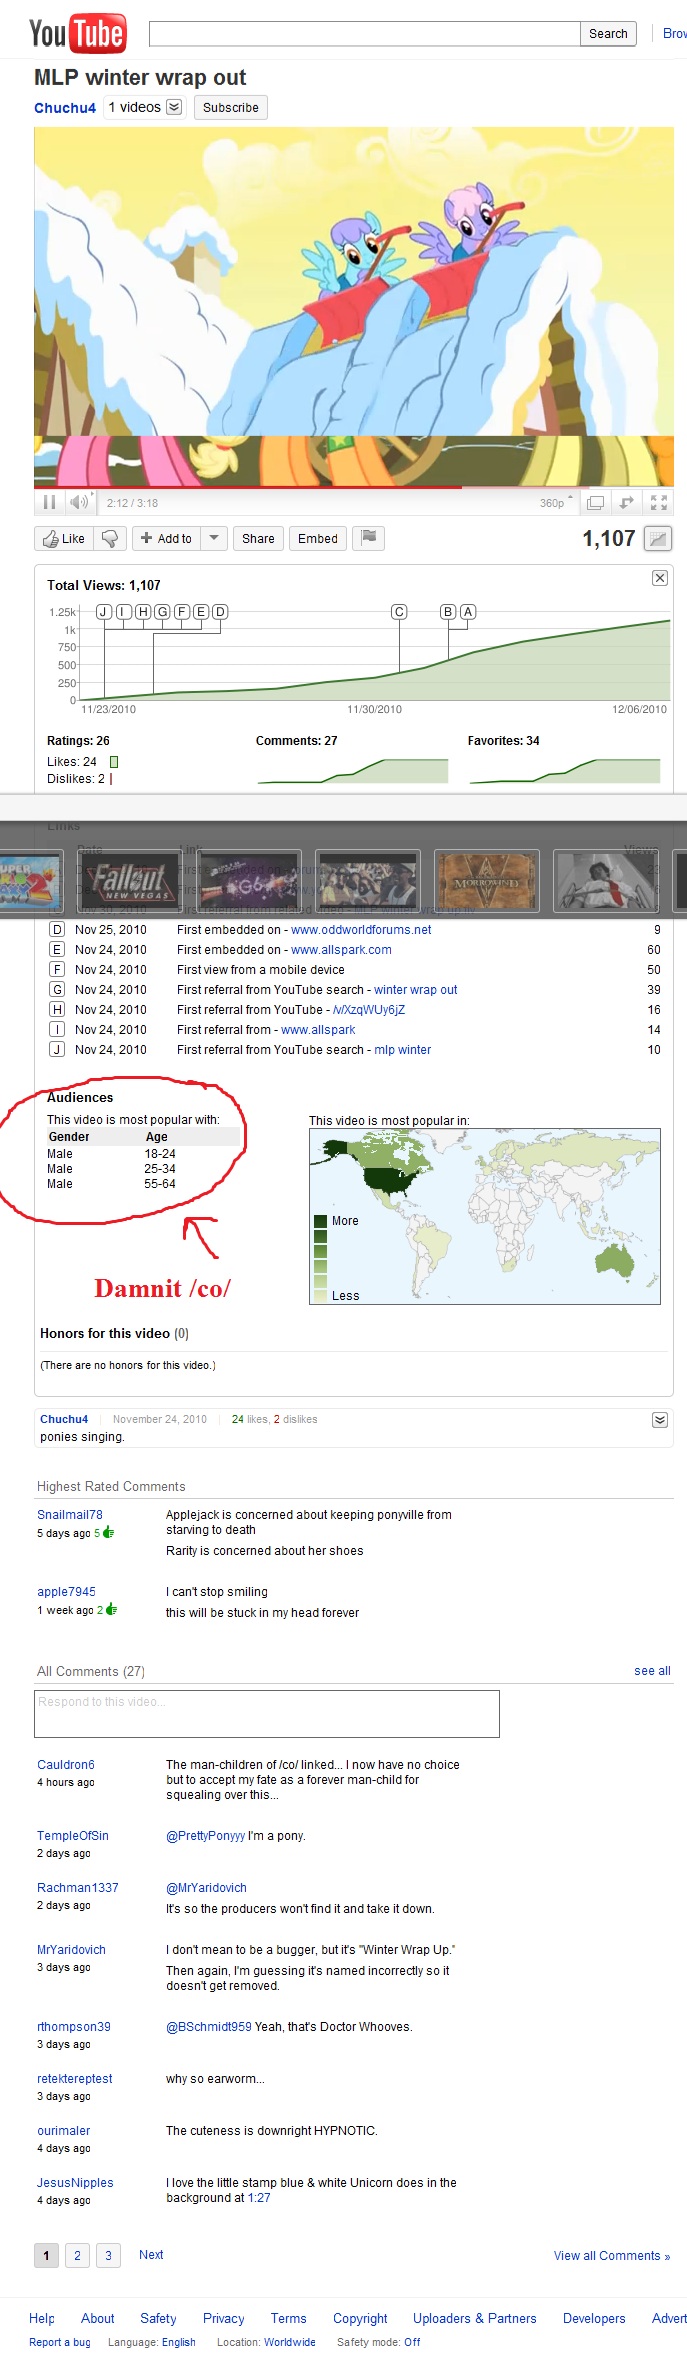Go to comments page 2
The image size is (687, 2373).
(x=77, y=2255)
